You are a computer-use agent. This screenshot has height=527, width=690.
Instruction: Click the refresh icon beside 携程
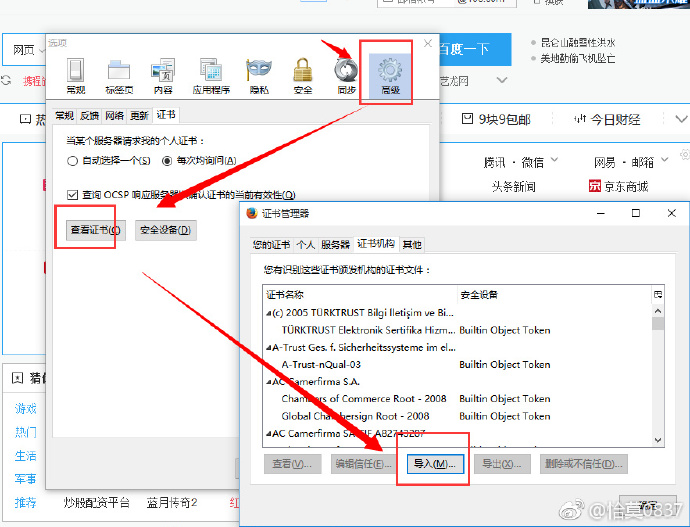click(6, 81)
